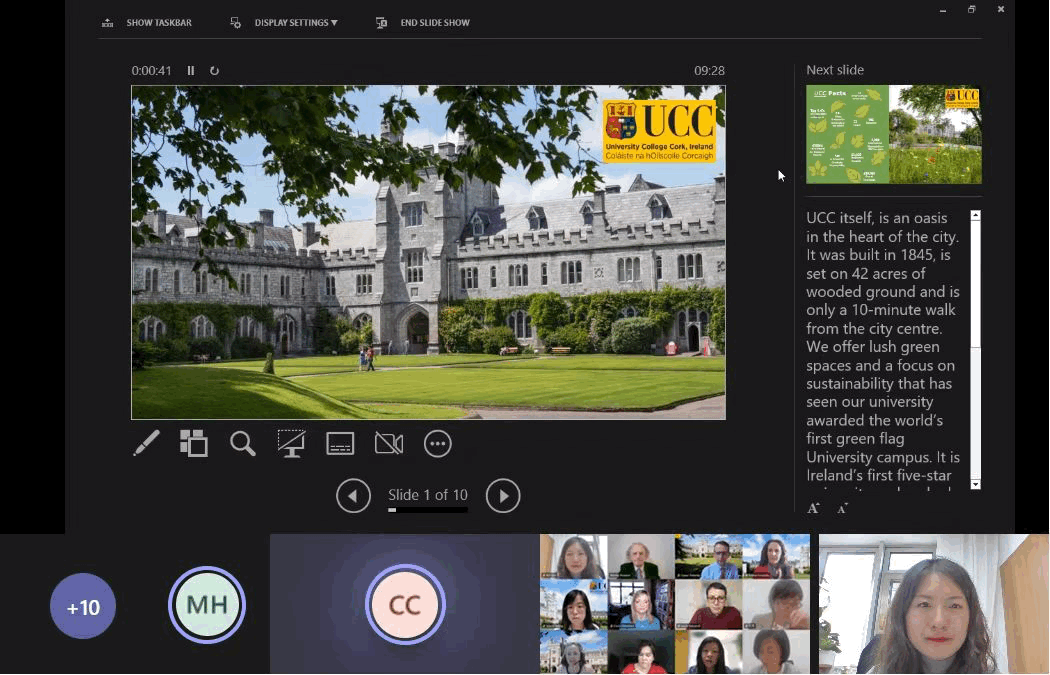Viewport: 1050px width, 675px height.
Task: Select the pen and laser pointer tools
Action: coord(146,443)
